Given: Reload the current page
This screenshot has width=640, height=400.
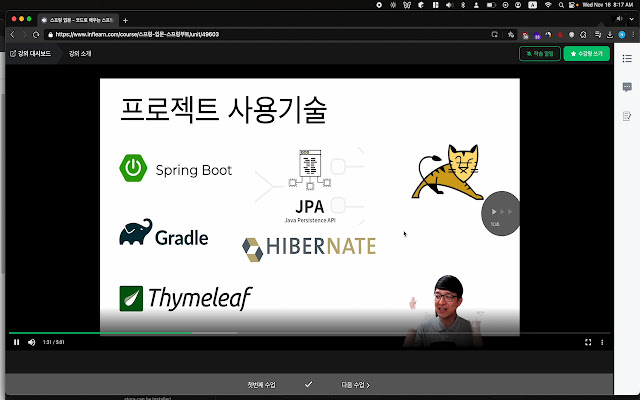Looking at the screenshot, I should pyautogui.click(x=36, y=35).
